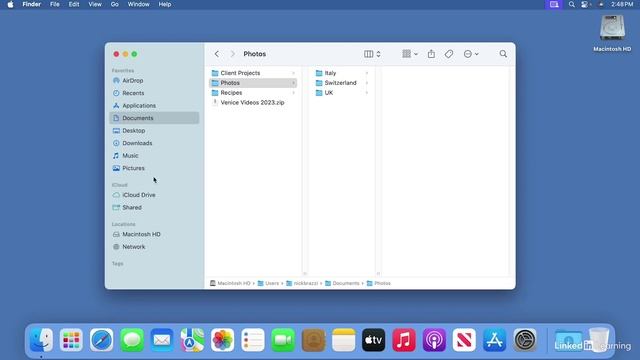Image resolution: width=640 pixels, height=360 pixels.
Task: Open FaceTime from the Dock
Action: [283, 340]
